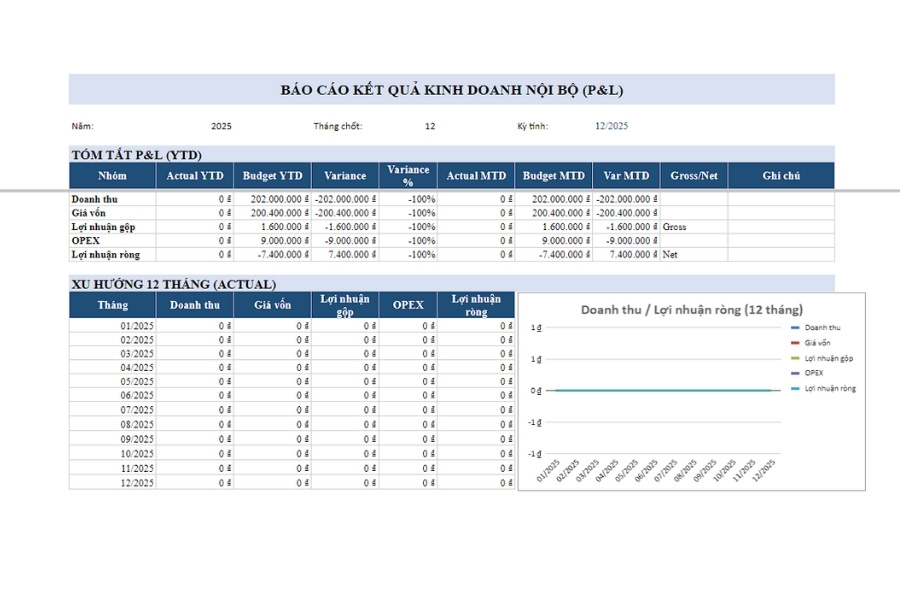
Task: Click the 'Net' cell in Lợi nhuận ròng row
Action: 694,254
